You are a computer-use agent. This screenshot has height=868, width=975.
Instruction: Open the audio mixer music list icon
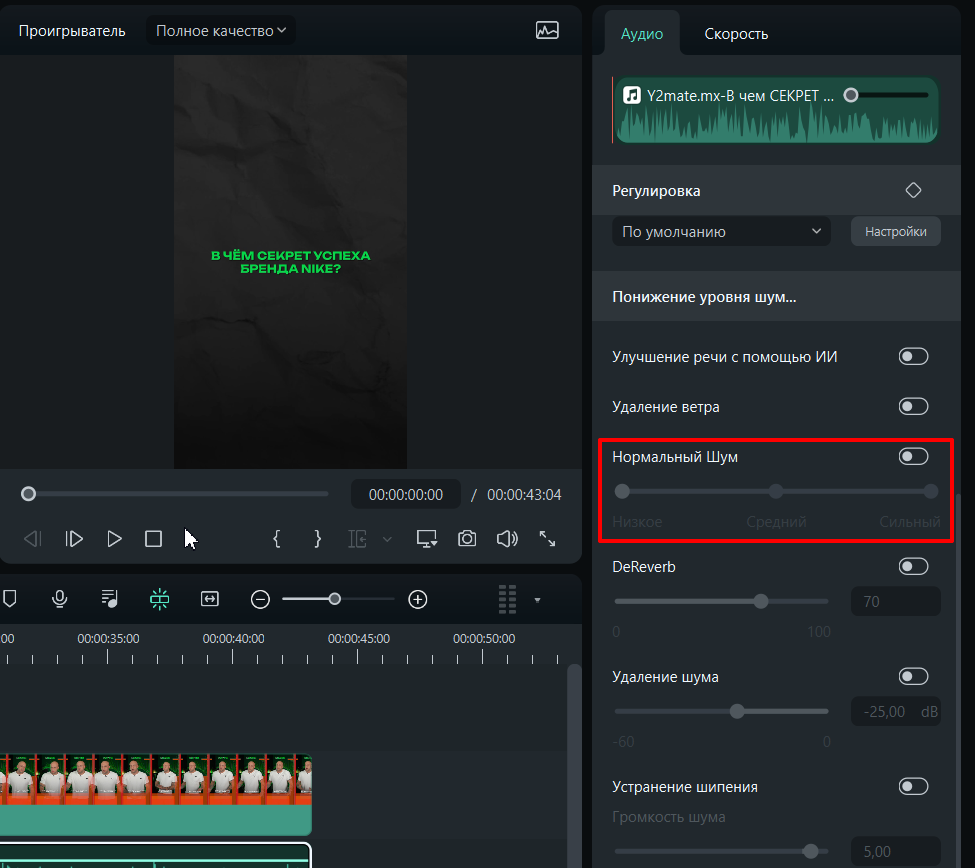coord(109,599)
